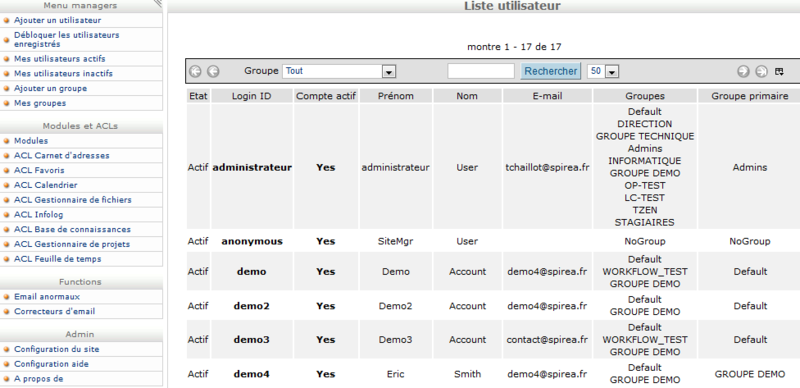Click Admins in Groupe primaire column

tap(750, 167)
